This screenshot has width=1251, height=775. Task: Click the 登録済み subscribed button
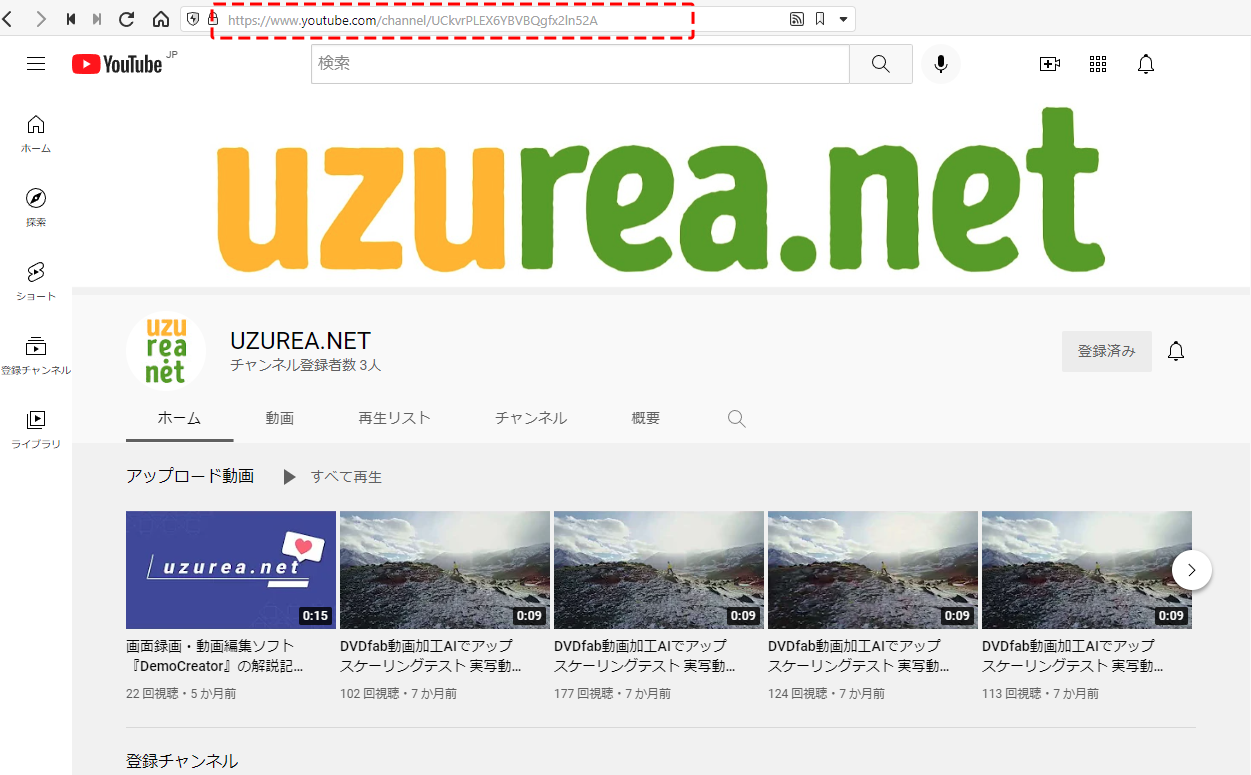click(1107, 351)
